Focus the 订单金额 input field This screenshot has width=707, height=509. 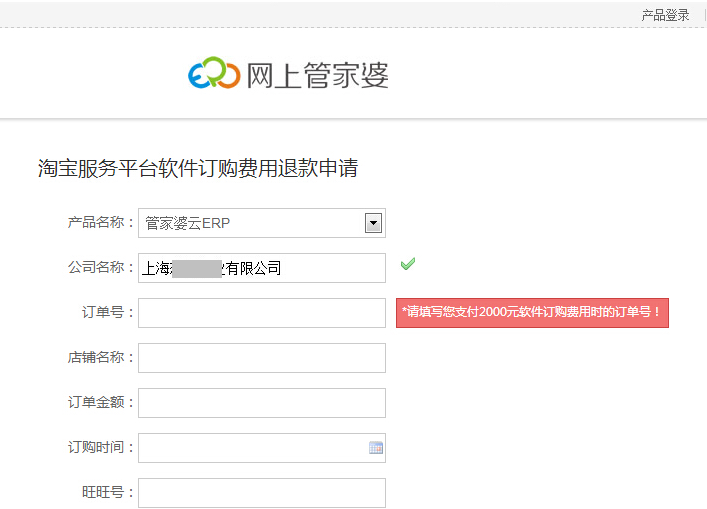262,403
